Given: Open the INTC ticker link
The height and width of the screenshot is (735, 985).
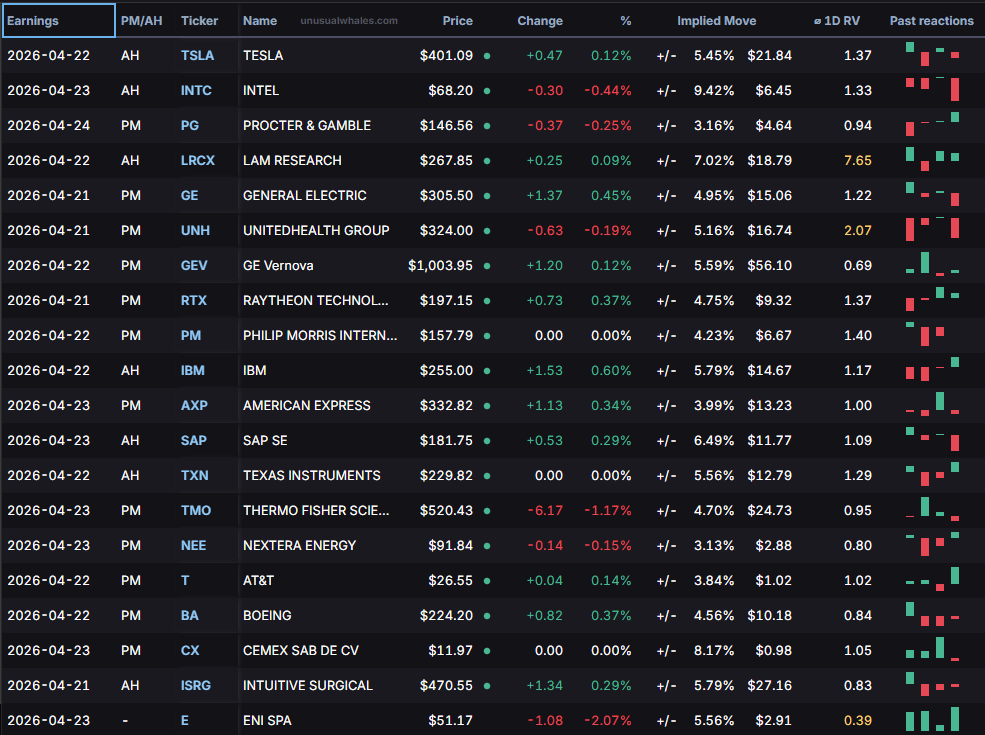Looking at the screenshot, I should click(x=196, y=90).
